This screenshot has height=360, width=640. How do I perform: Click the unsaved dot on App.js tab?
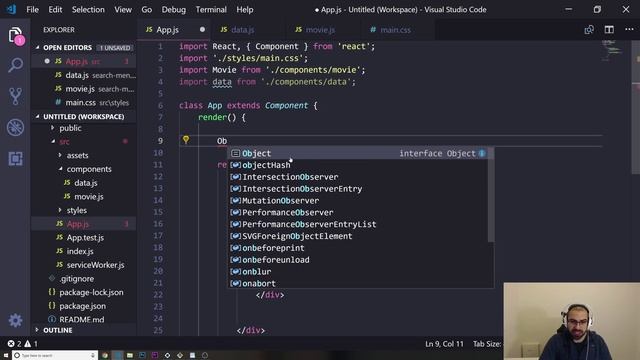point(202,29)
